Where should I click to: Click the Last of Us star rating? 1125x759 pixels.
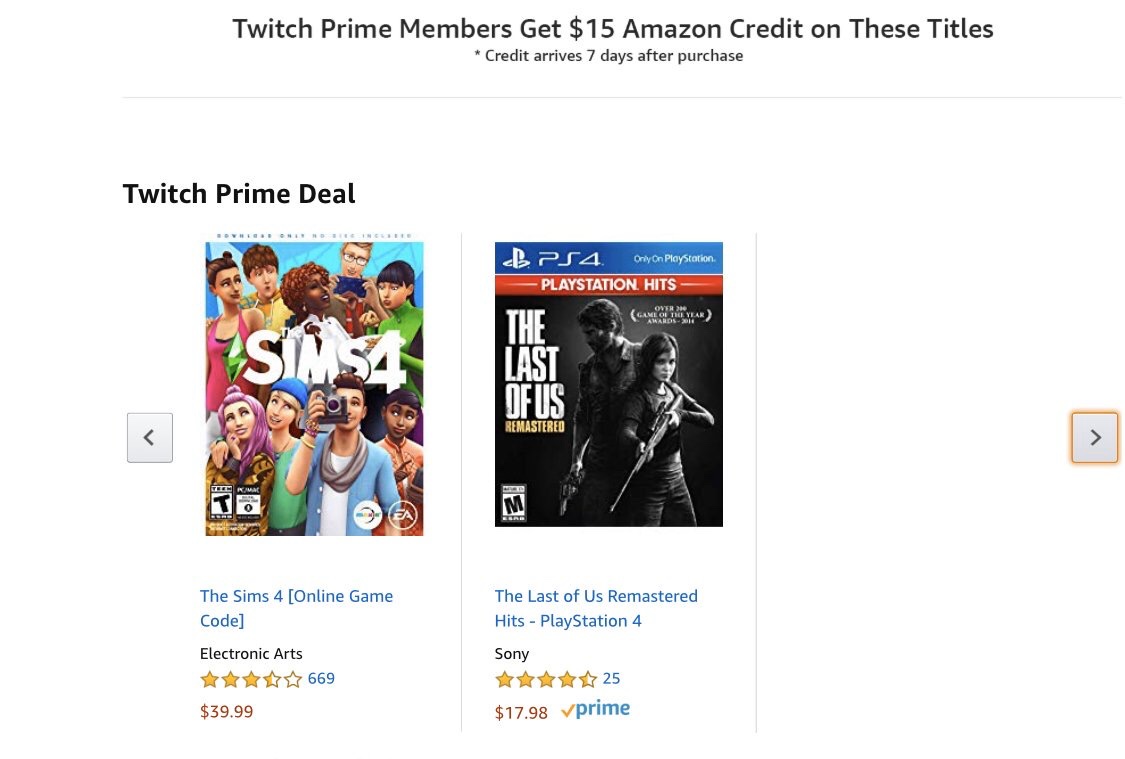[546, 679]
